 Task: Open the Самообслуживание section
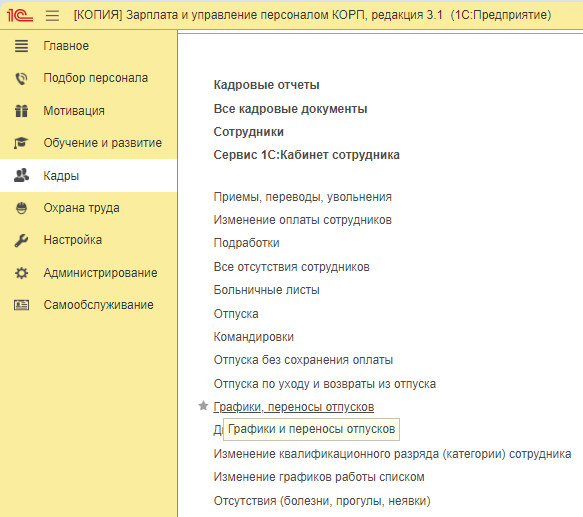(x=88, y=305)
